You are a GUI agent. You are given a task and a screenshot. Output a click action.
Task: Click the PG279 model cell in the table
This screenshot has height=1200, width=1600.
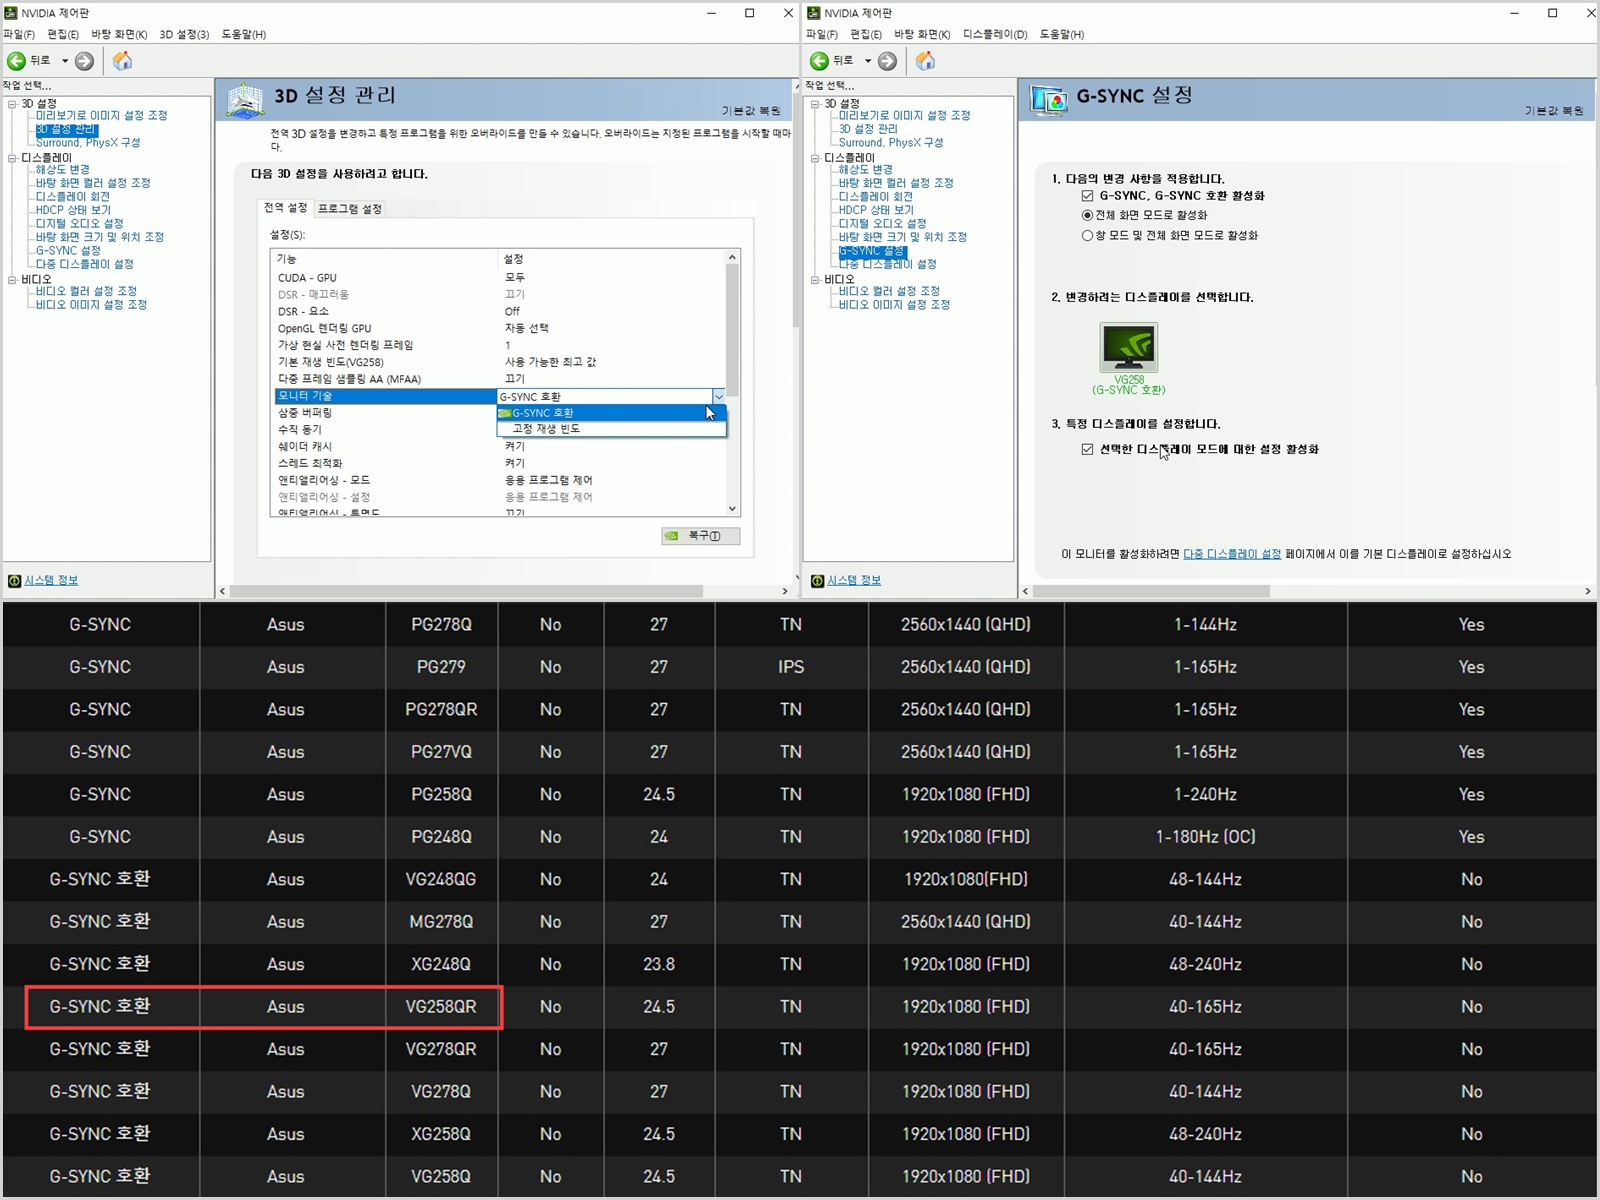coord(441,667)
